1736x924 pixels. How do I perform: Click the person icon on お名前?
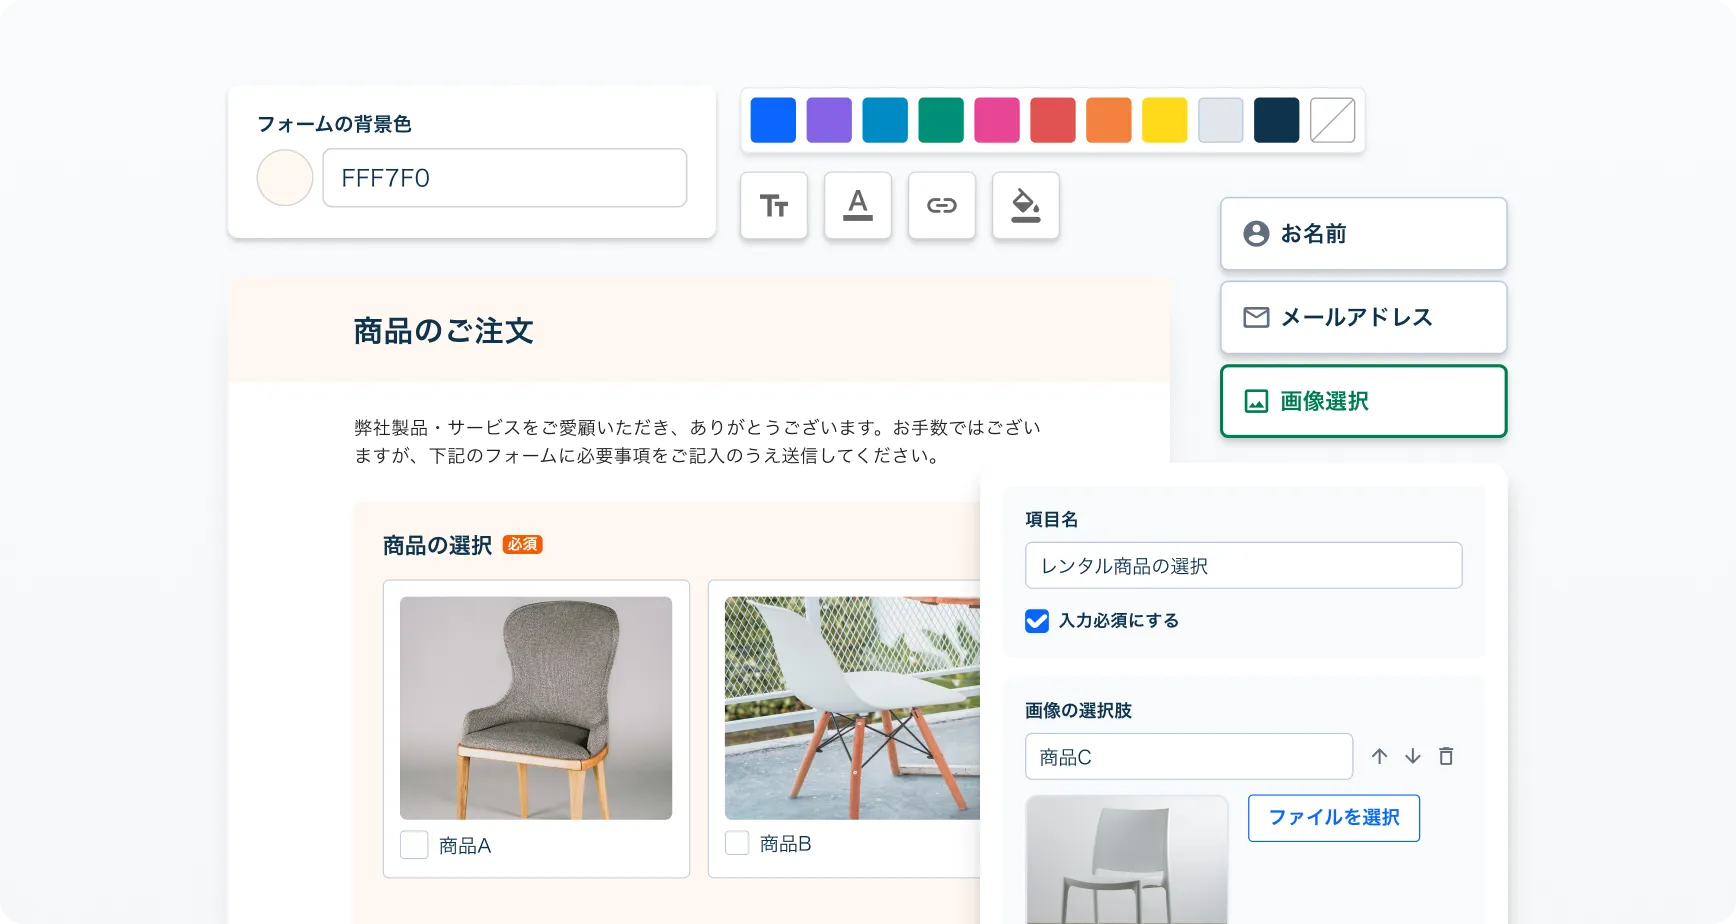pos(1256,234)
